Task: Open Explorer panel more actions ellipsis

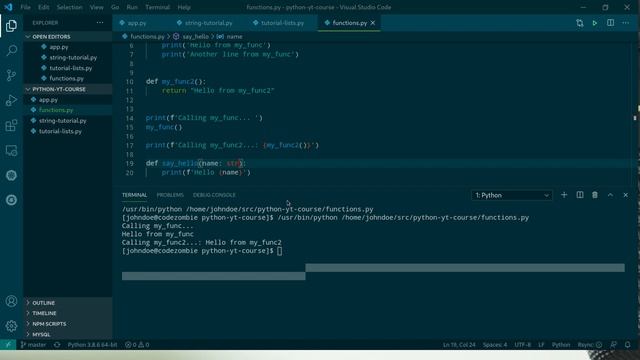Action: [100, 23]
